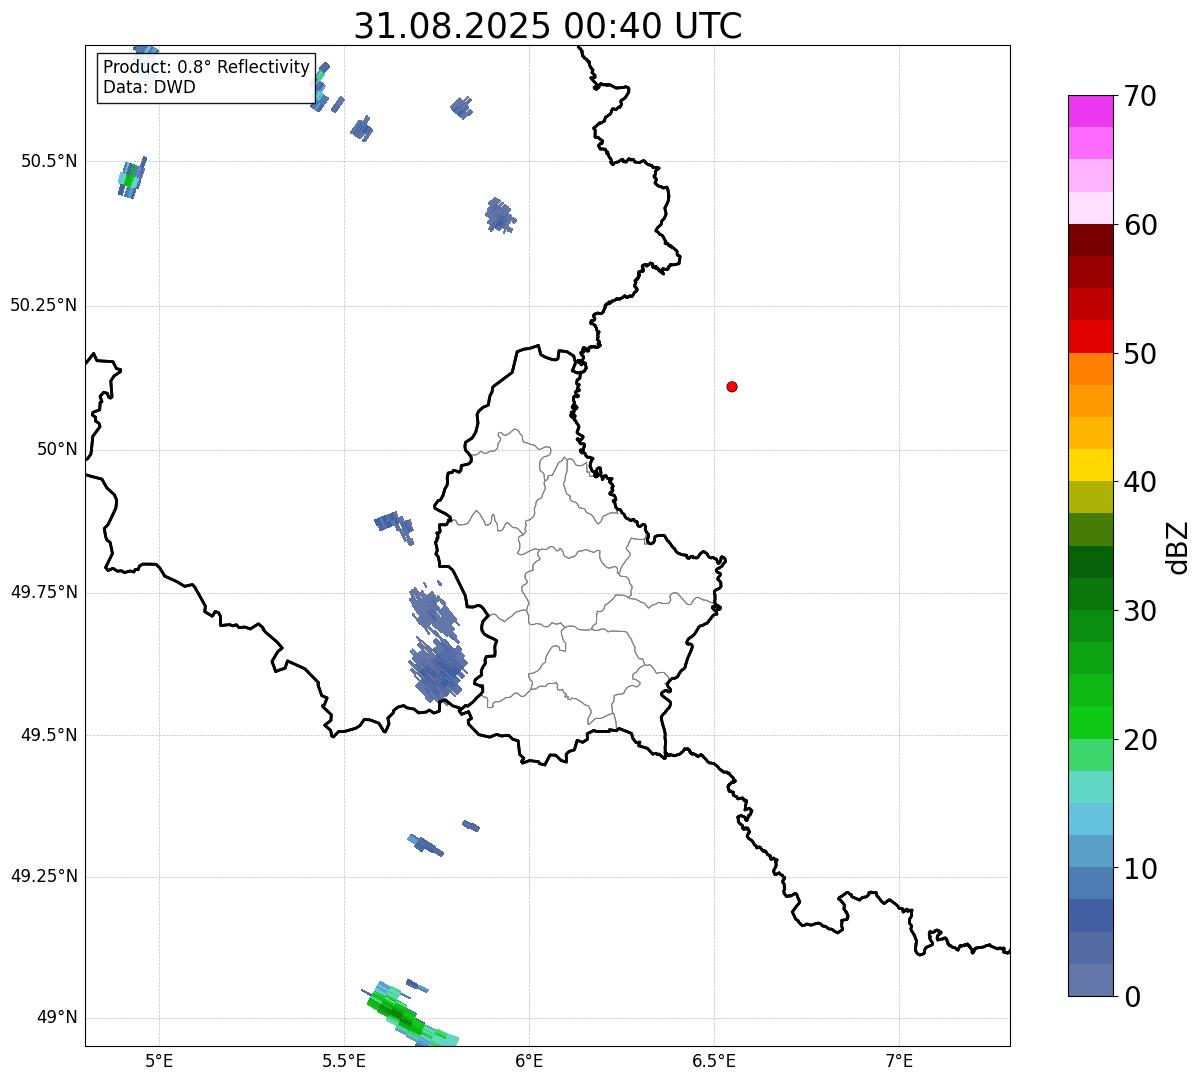Click the yellow swatch just above 40 dBZ
The width and height of the screenshot is (1202, 1081).
pyautogui.click(x=1091, y=465)
